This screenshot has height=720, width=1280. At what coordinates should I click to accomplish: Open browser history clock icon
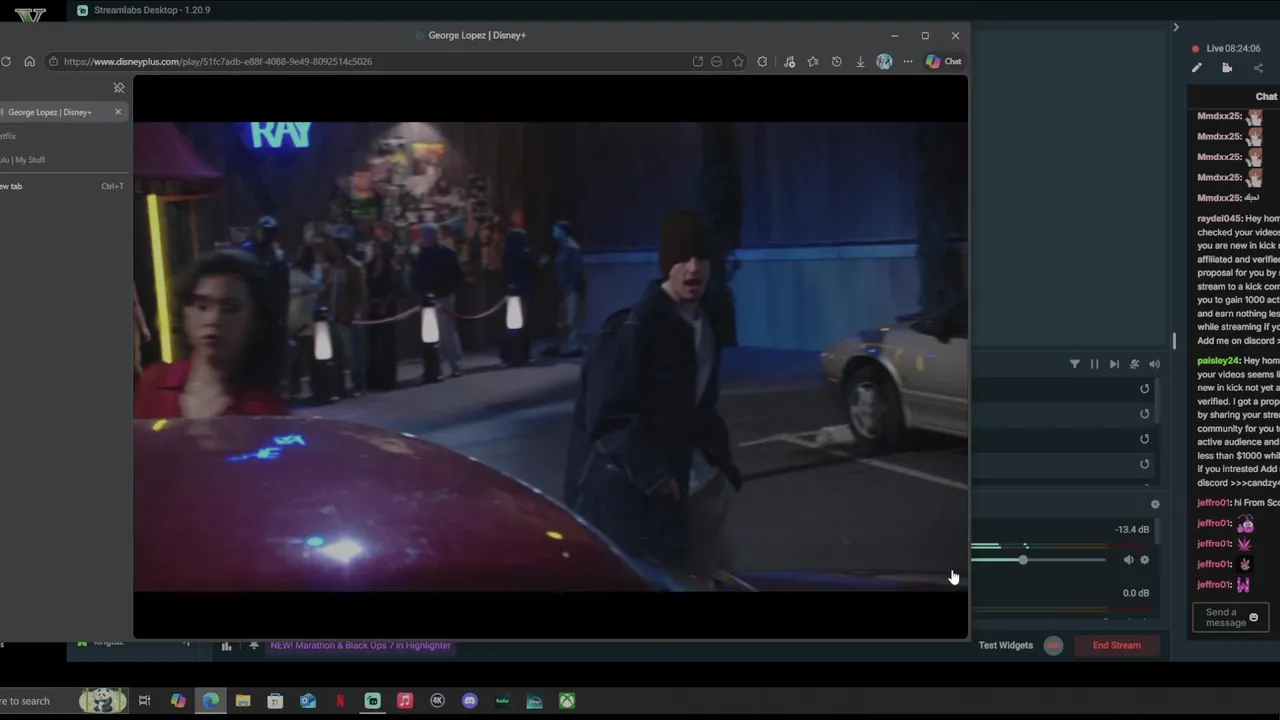coord(836,61)
